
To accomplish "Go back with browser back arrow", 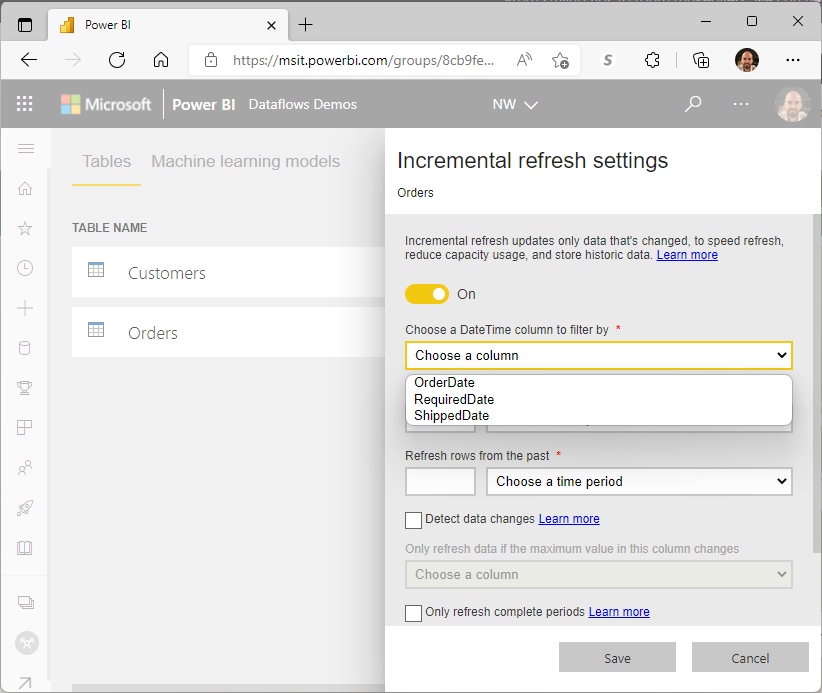I will [x=29, y=60].
